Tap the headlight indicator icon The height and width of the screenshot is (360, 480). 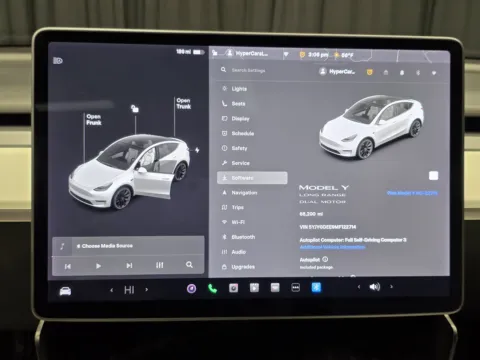pos(58,61)
